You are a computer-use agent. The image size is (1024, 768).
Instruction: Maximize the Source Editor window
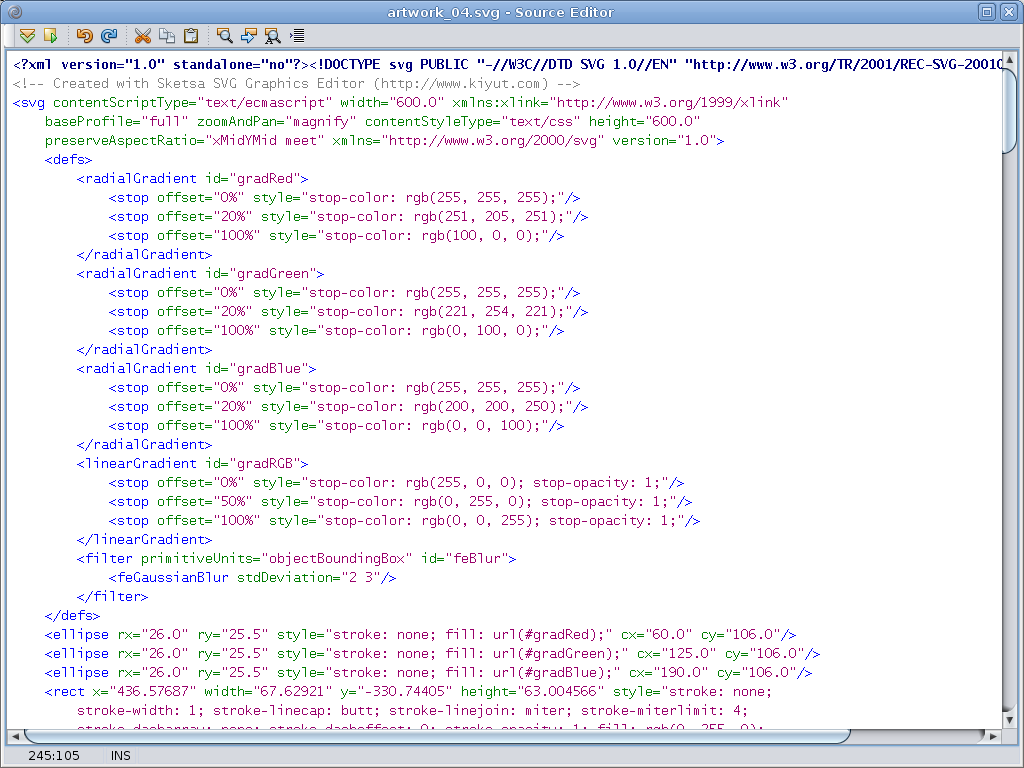coord(986,12)
